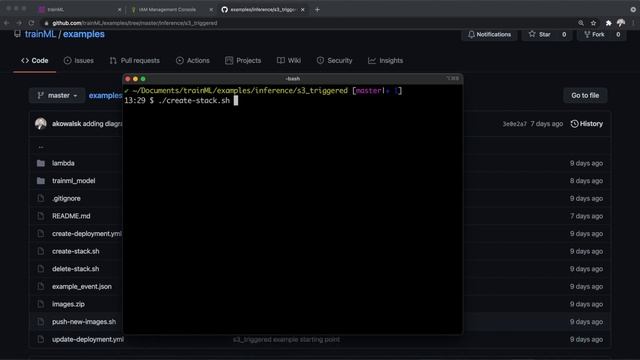Image resolution: width=640 pixels, height=360 pixels.
Task: Open the Code tab
Action: [35, 60]
